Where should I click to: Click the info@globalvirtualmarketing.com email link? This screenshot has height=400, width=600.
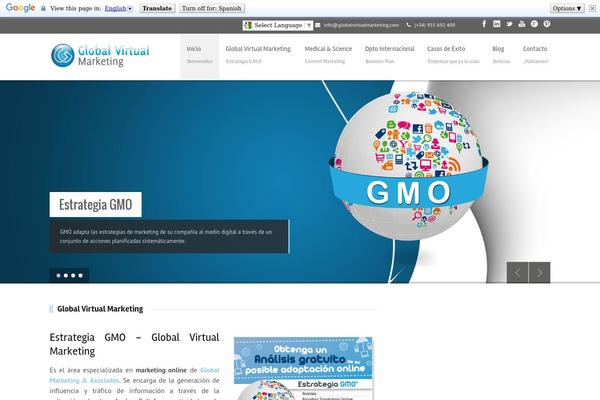[x=361, y=25]
